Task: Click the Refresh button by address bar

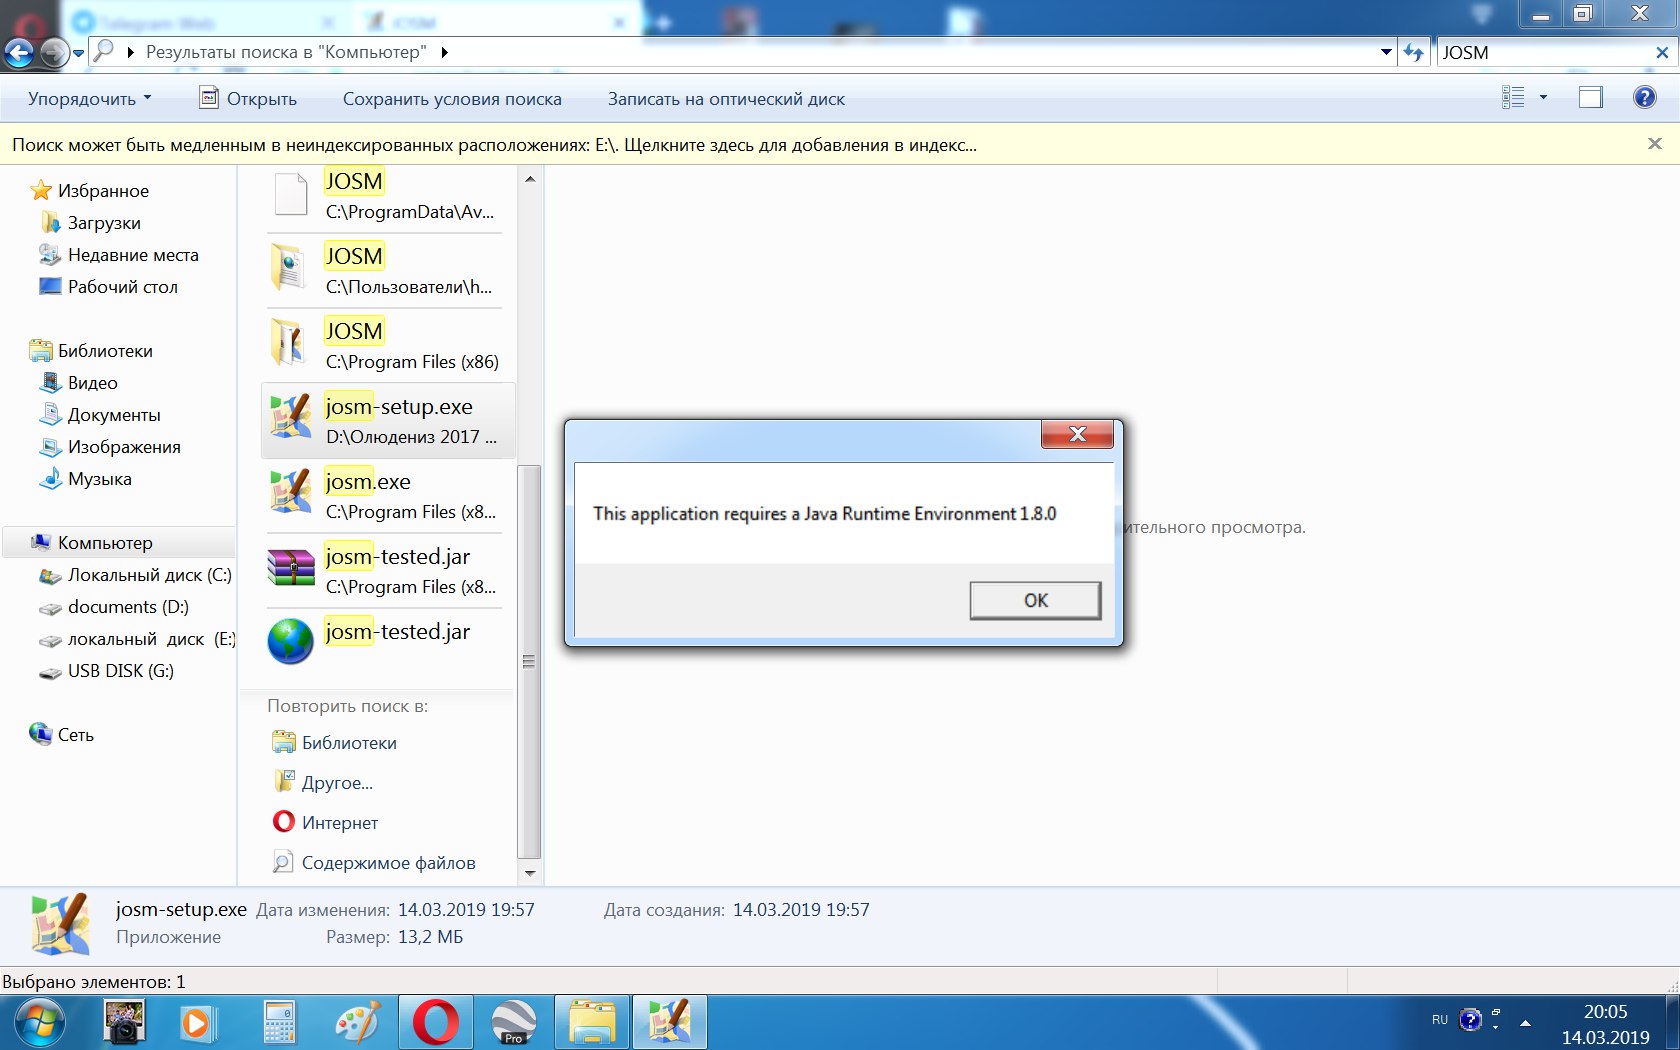Action: coord(1414,52)
